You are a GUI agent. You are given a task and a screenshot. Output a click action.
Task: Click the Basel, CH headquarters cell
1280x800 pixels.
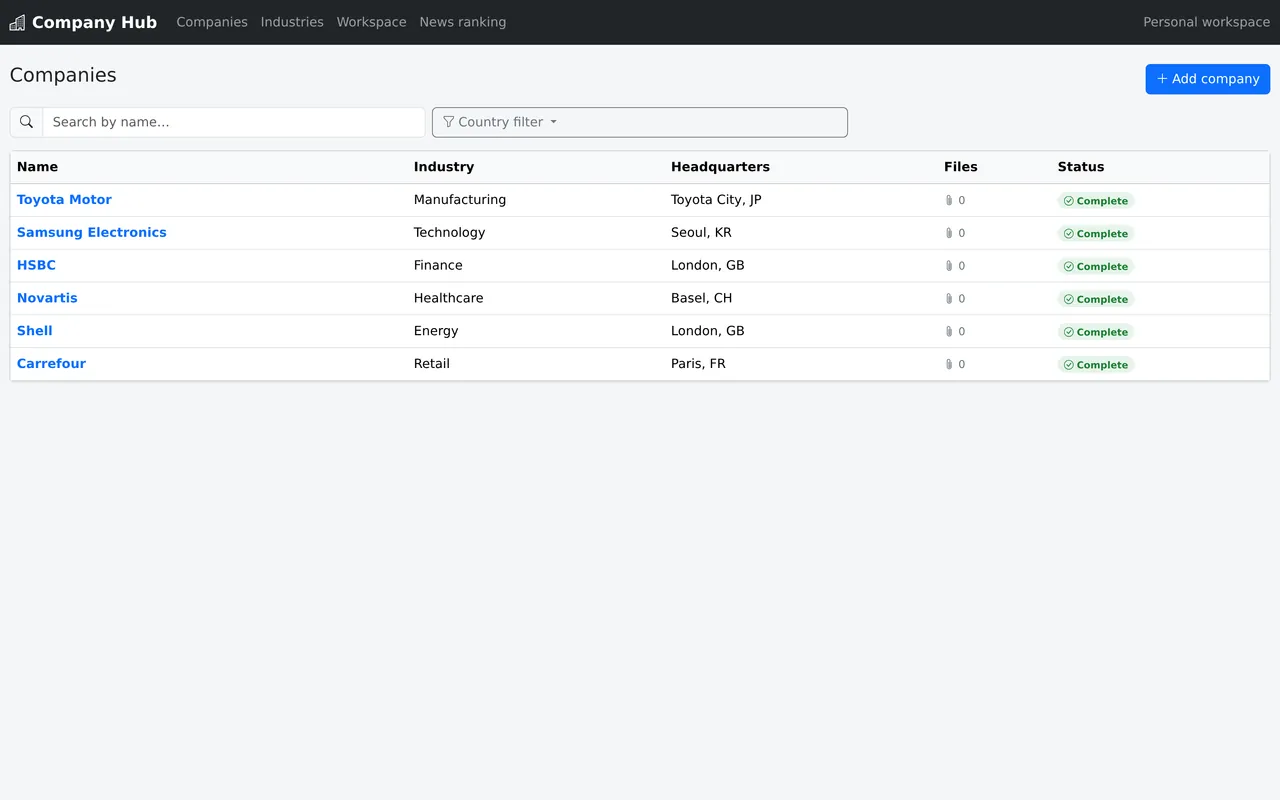tap(701, 298)
